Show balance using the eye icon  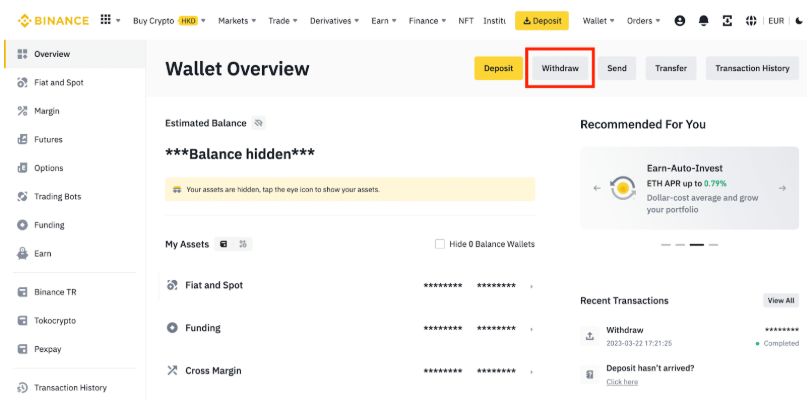pyautogui.click(x=258, y=123)
